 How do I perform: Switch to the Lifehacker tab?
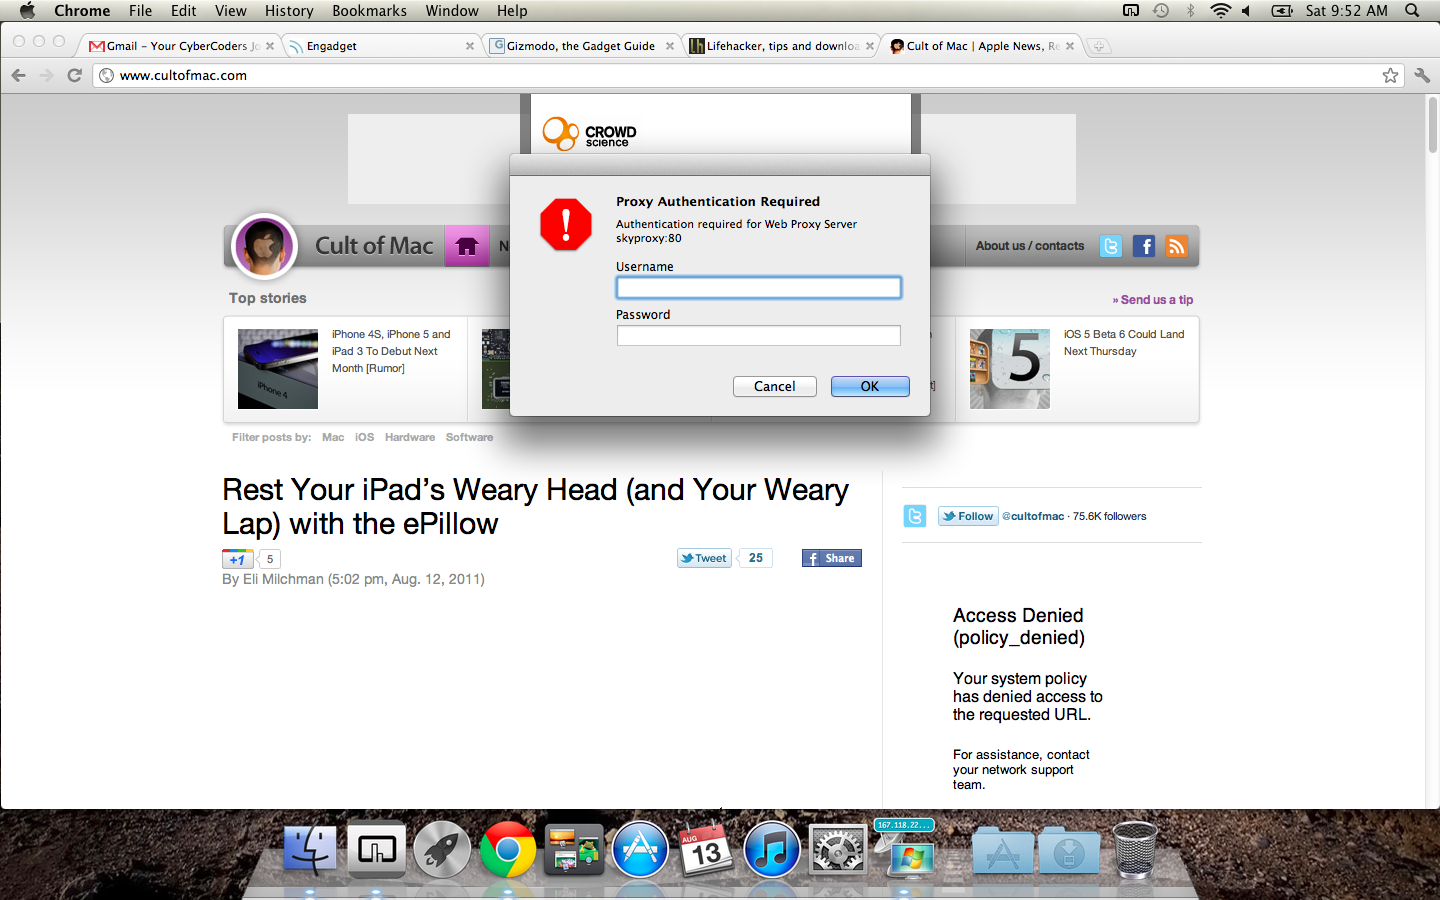click(780, 46)
